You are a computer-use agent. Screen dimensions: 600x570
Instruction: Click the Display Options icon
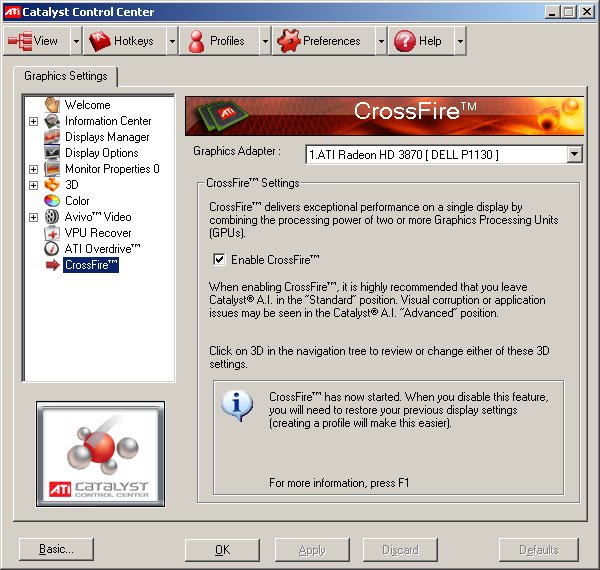52,153
